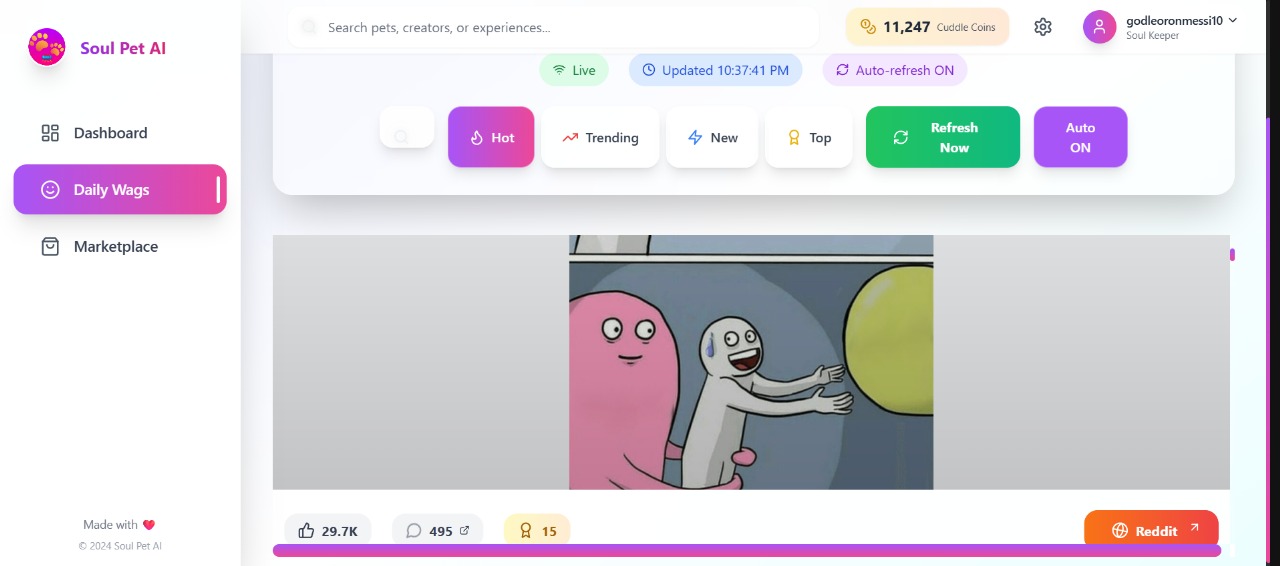This screenshot has height=566, width=1280.
Task: Click the Marketplace shopping bag icon
Action: [x=50, y=246]
